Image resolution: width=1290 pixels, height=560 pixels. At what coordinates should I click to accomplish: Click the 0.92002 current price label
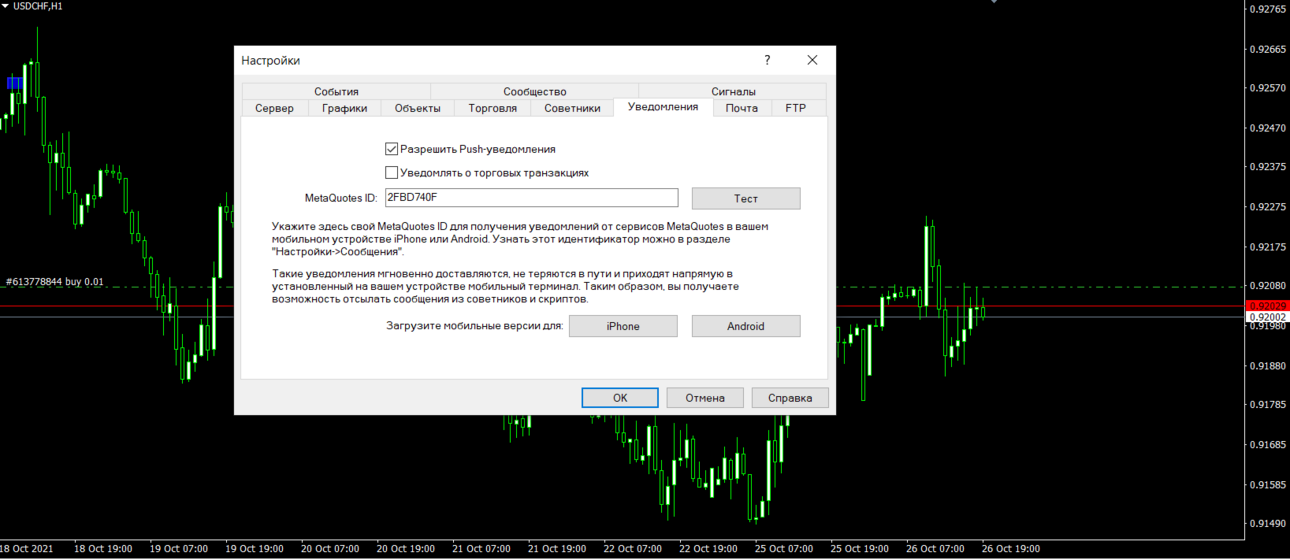[x=1267, y=317]
